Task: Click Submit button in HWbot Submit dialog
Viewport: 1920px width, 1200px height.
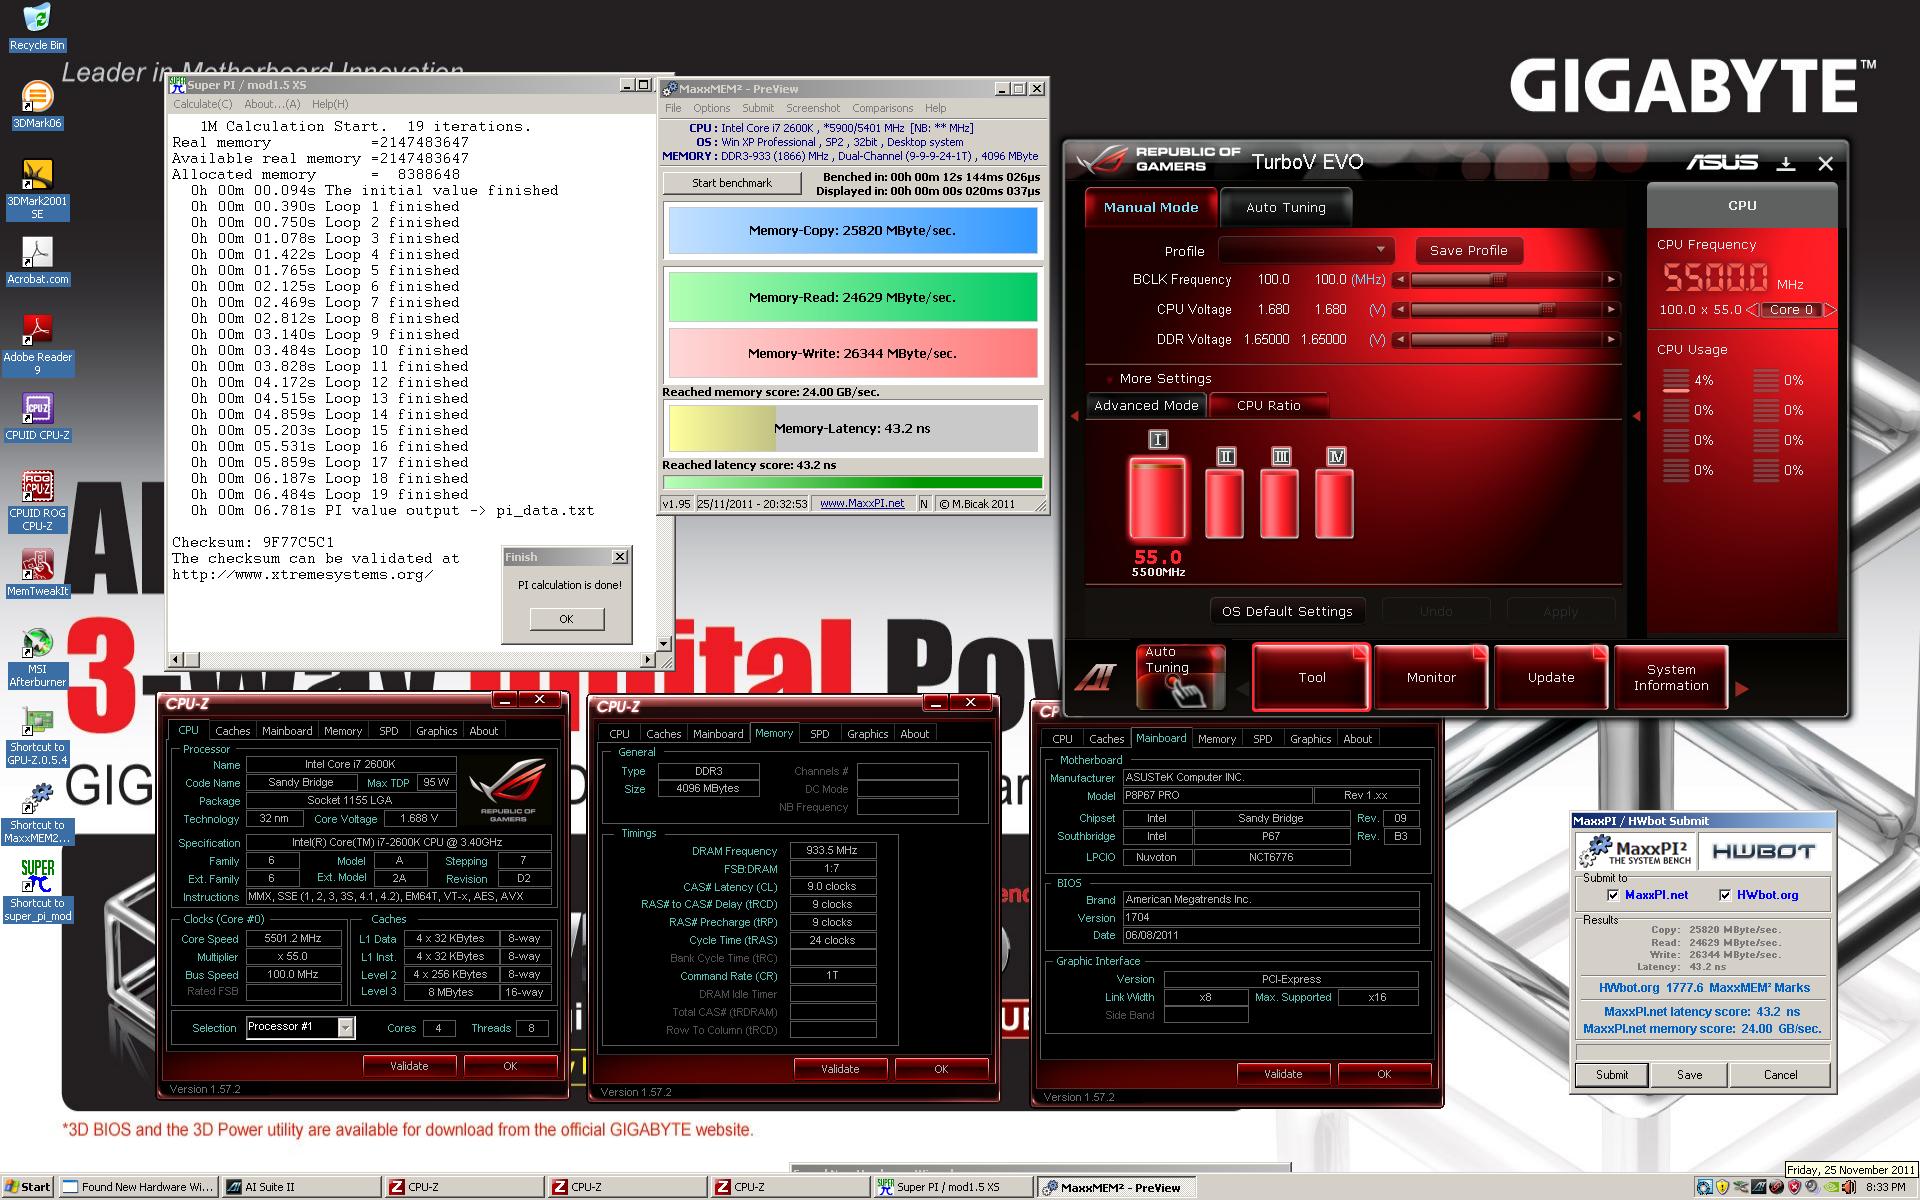Action: click(1612, 1074)
